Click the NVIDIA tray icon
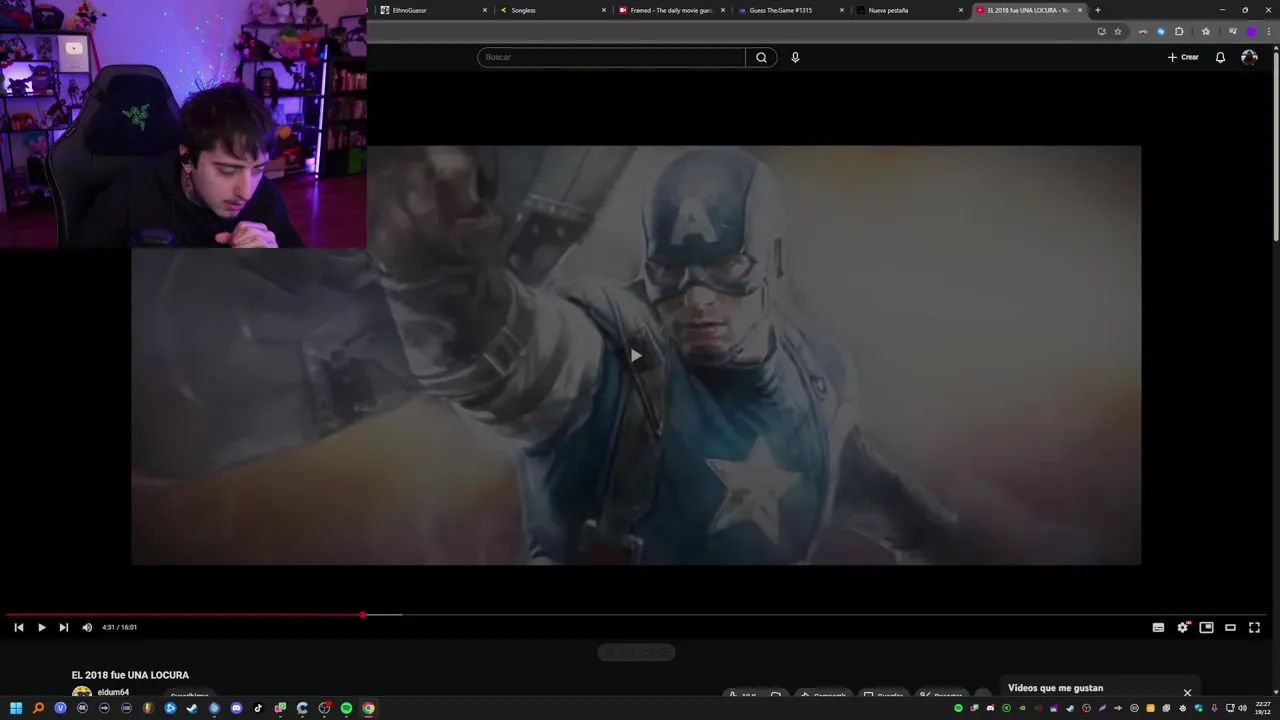This screenshot has height=720, width=1280. tap(1022, 708)
